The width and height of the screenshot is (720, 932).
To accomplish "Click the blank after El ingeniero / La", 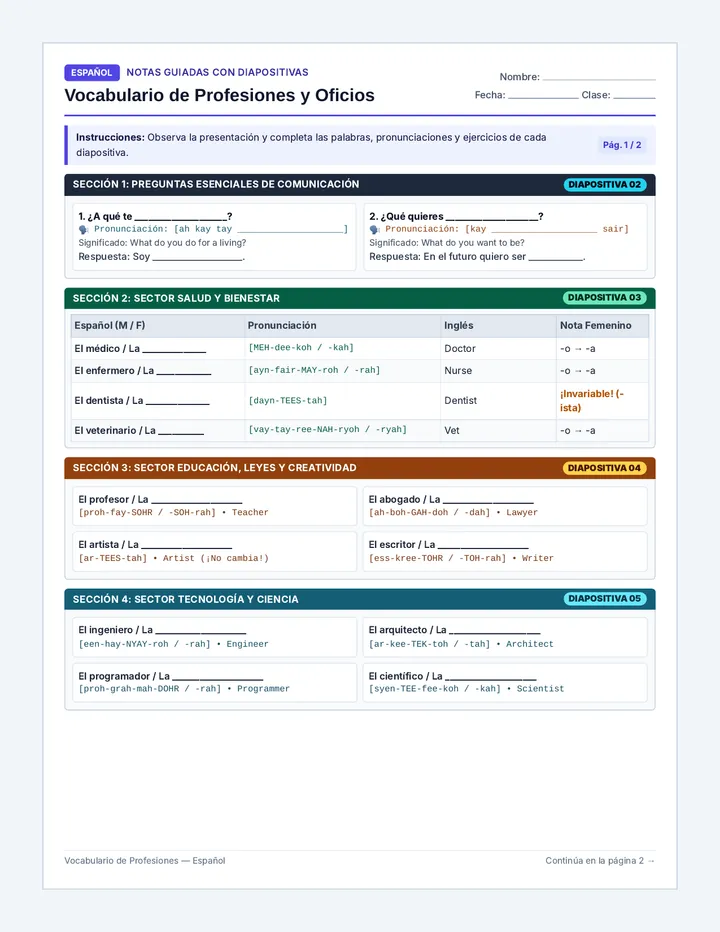I will 201,631.
